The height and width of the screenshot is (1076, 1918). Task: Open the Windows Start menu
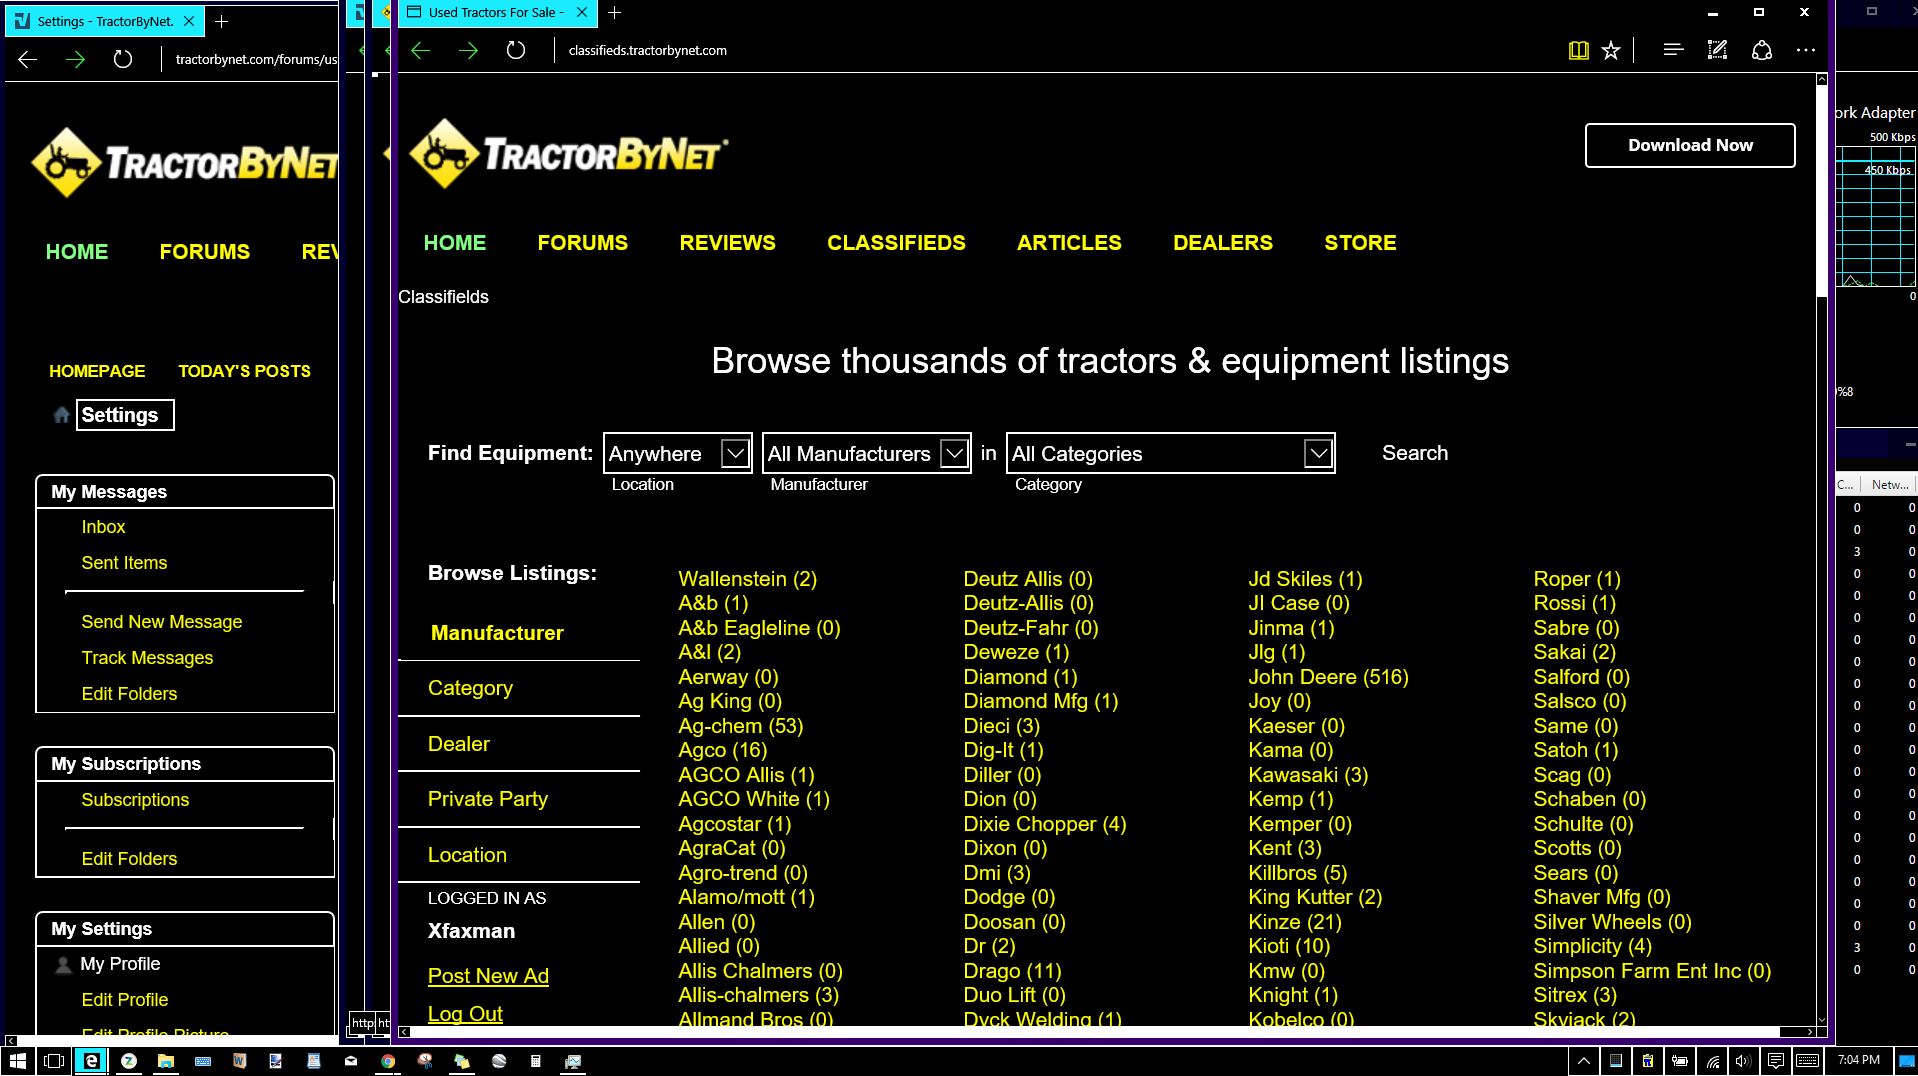point(17,1061)
